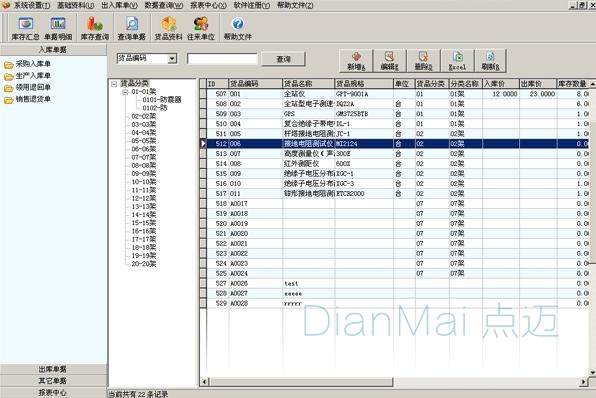Screen dimensions: 596x398
Task: Collapse the 01-01架 tree node
Action: [x=125, y=92]
